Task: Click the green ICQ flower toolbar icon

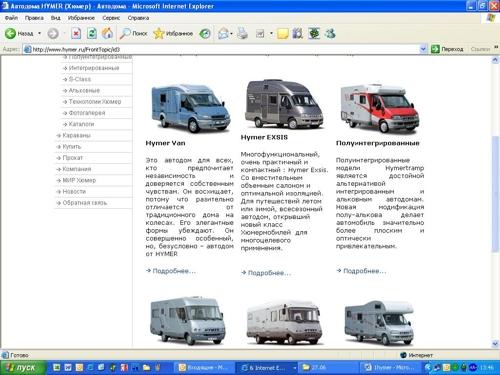Action: [x=314, y=33]
